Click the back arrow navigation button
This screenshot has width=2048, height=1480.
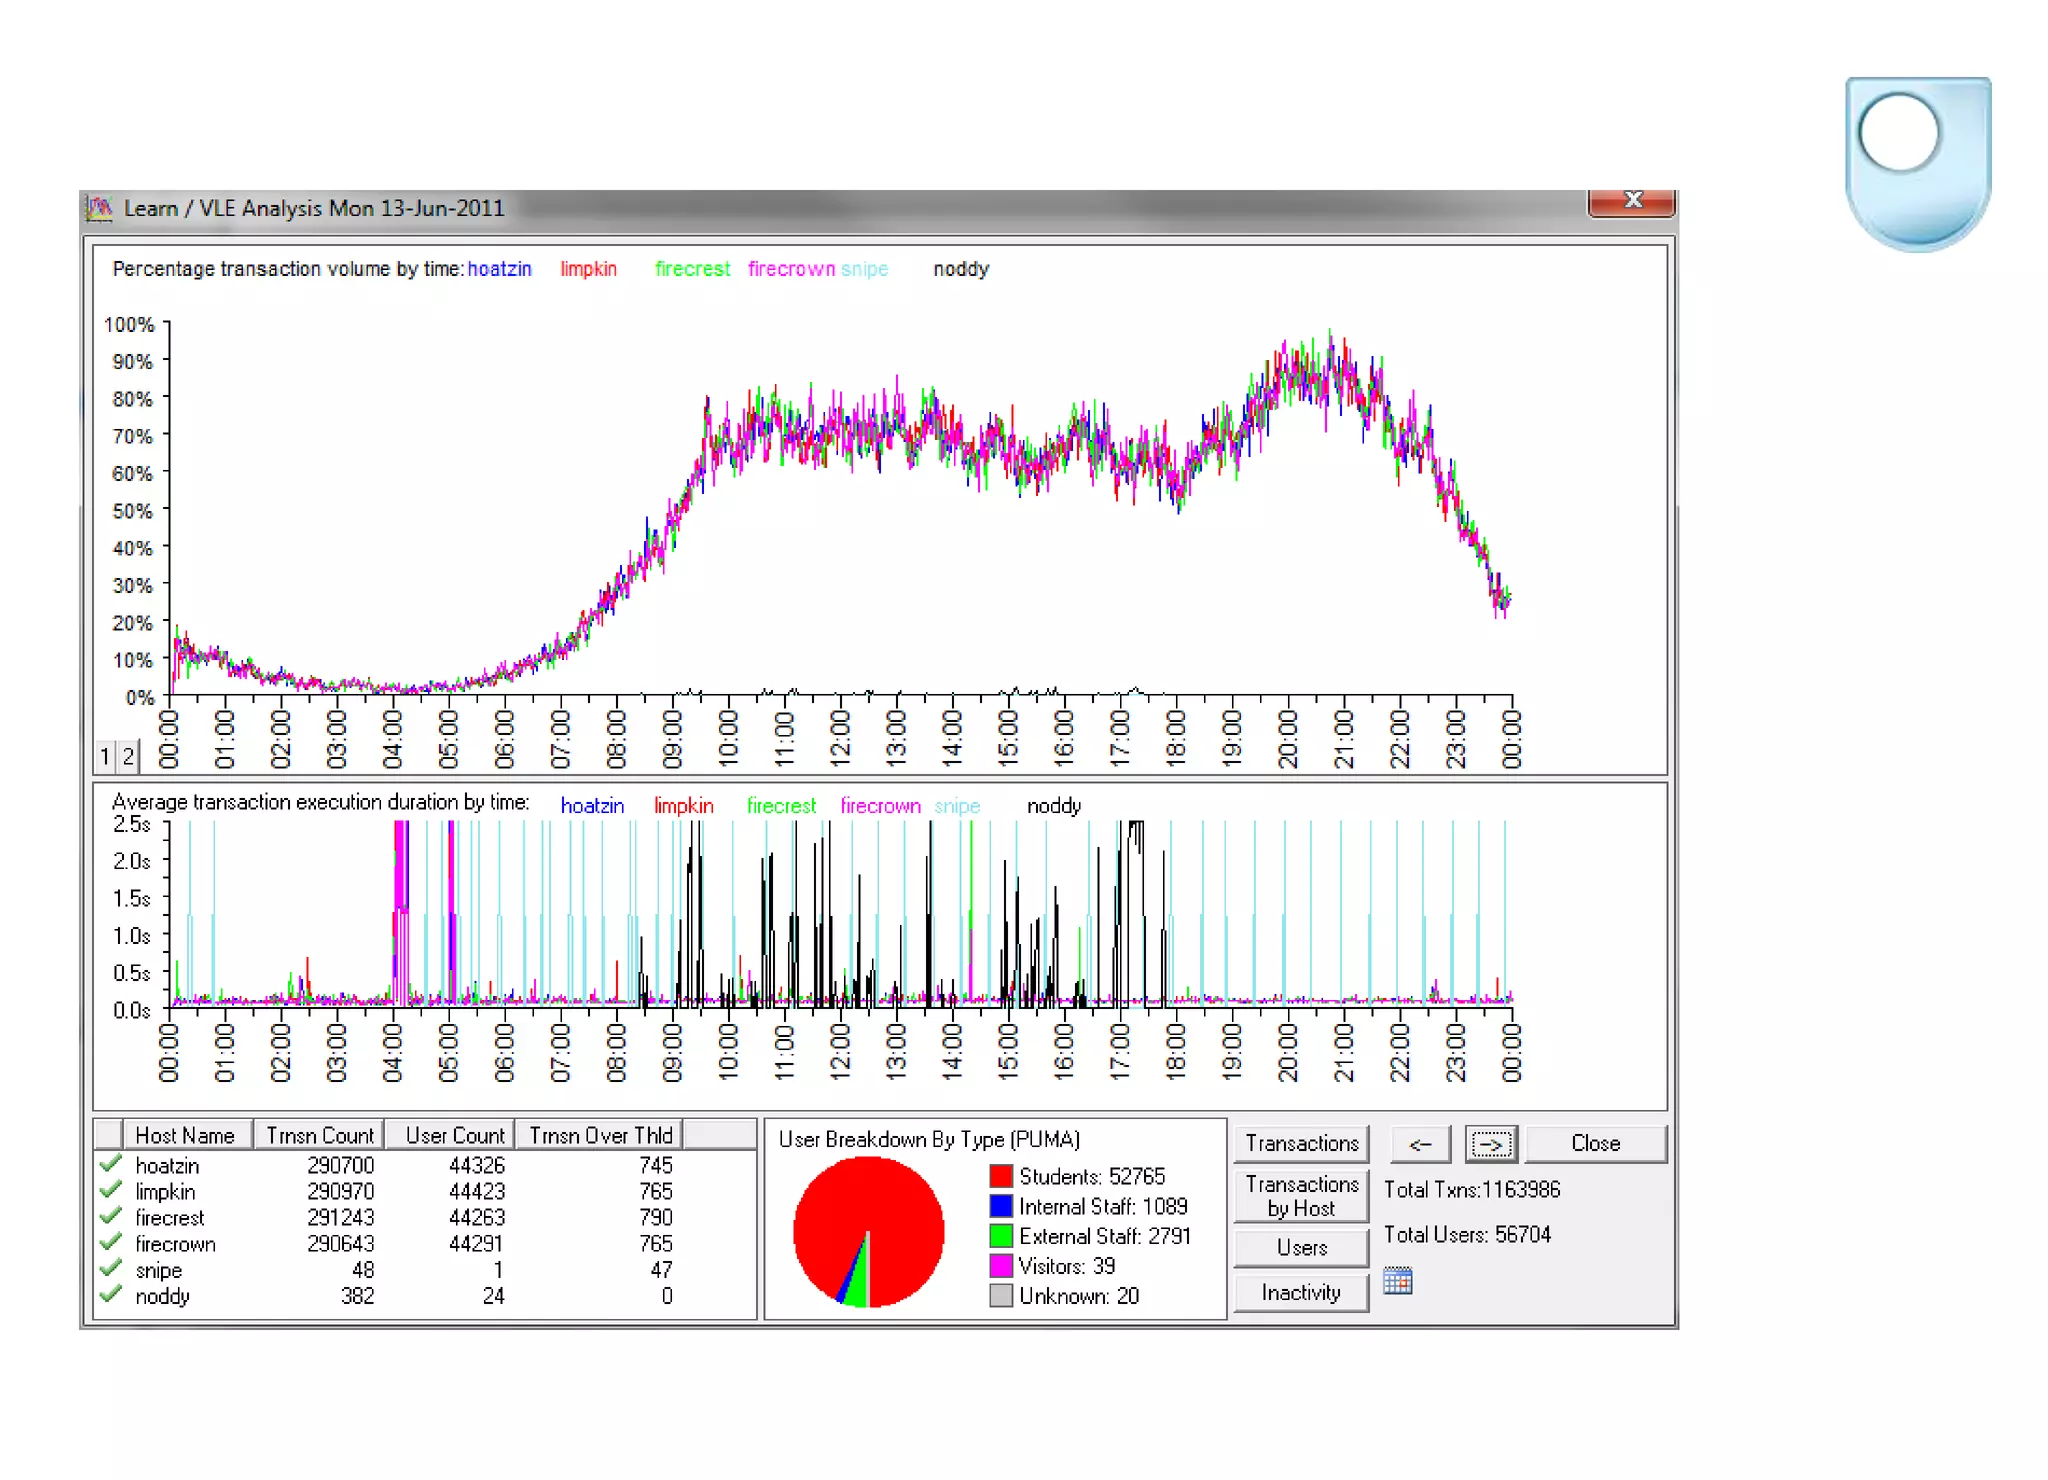tap(1421, 1144)
